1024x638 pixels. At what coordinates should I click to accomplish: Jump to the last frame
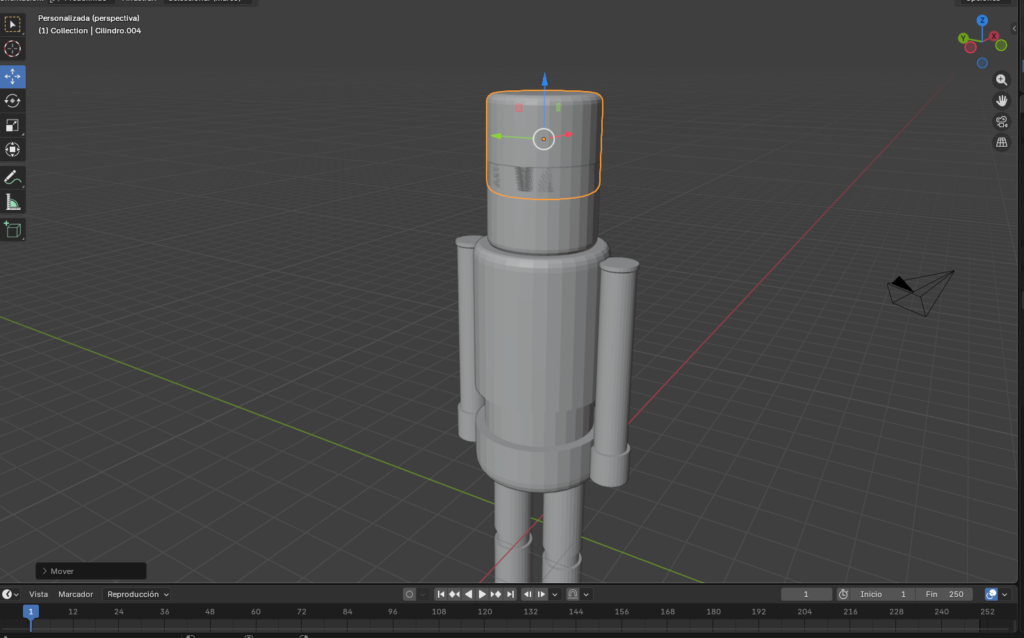(x=511, y=593)
